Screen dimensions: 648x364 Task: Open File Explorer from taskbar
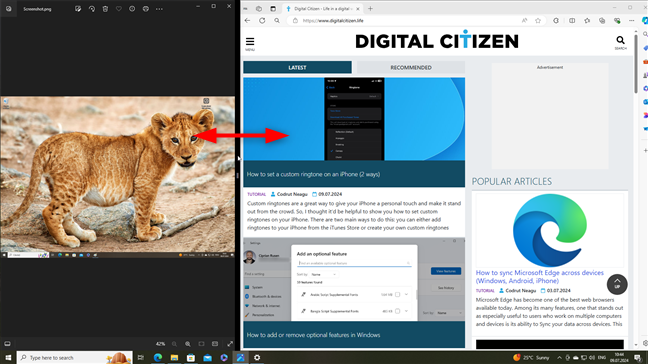pos(174,357)
